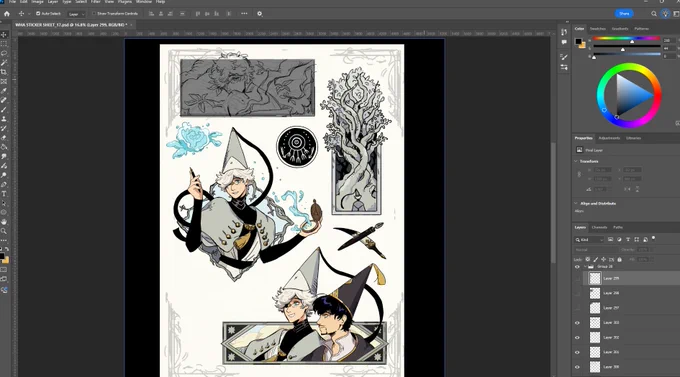The image size is (680, 377).
Task: Filter layers by smart objects icon
Action: 645,239
